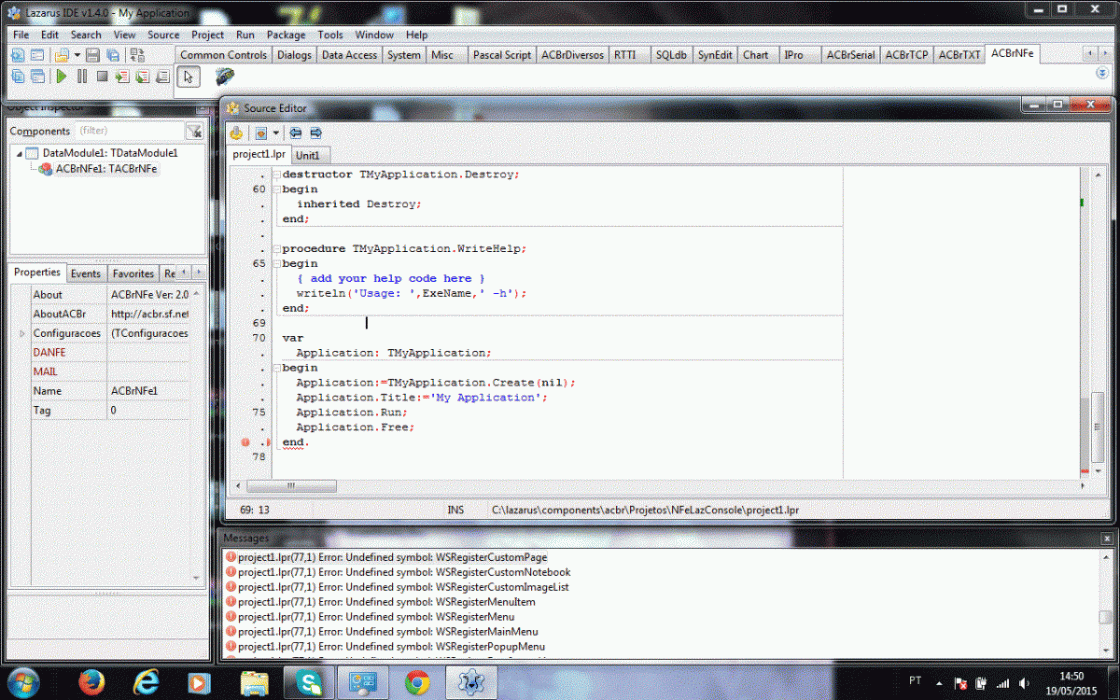Switch to the Favorites tab in Object Inspector
This screenshot has height=700, width=1120.
coord(133,274)
